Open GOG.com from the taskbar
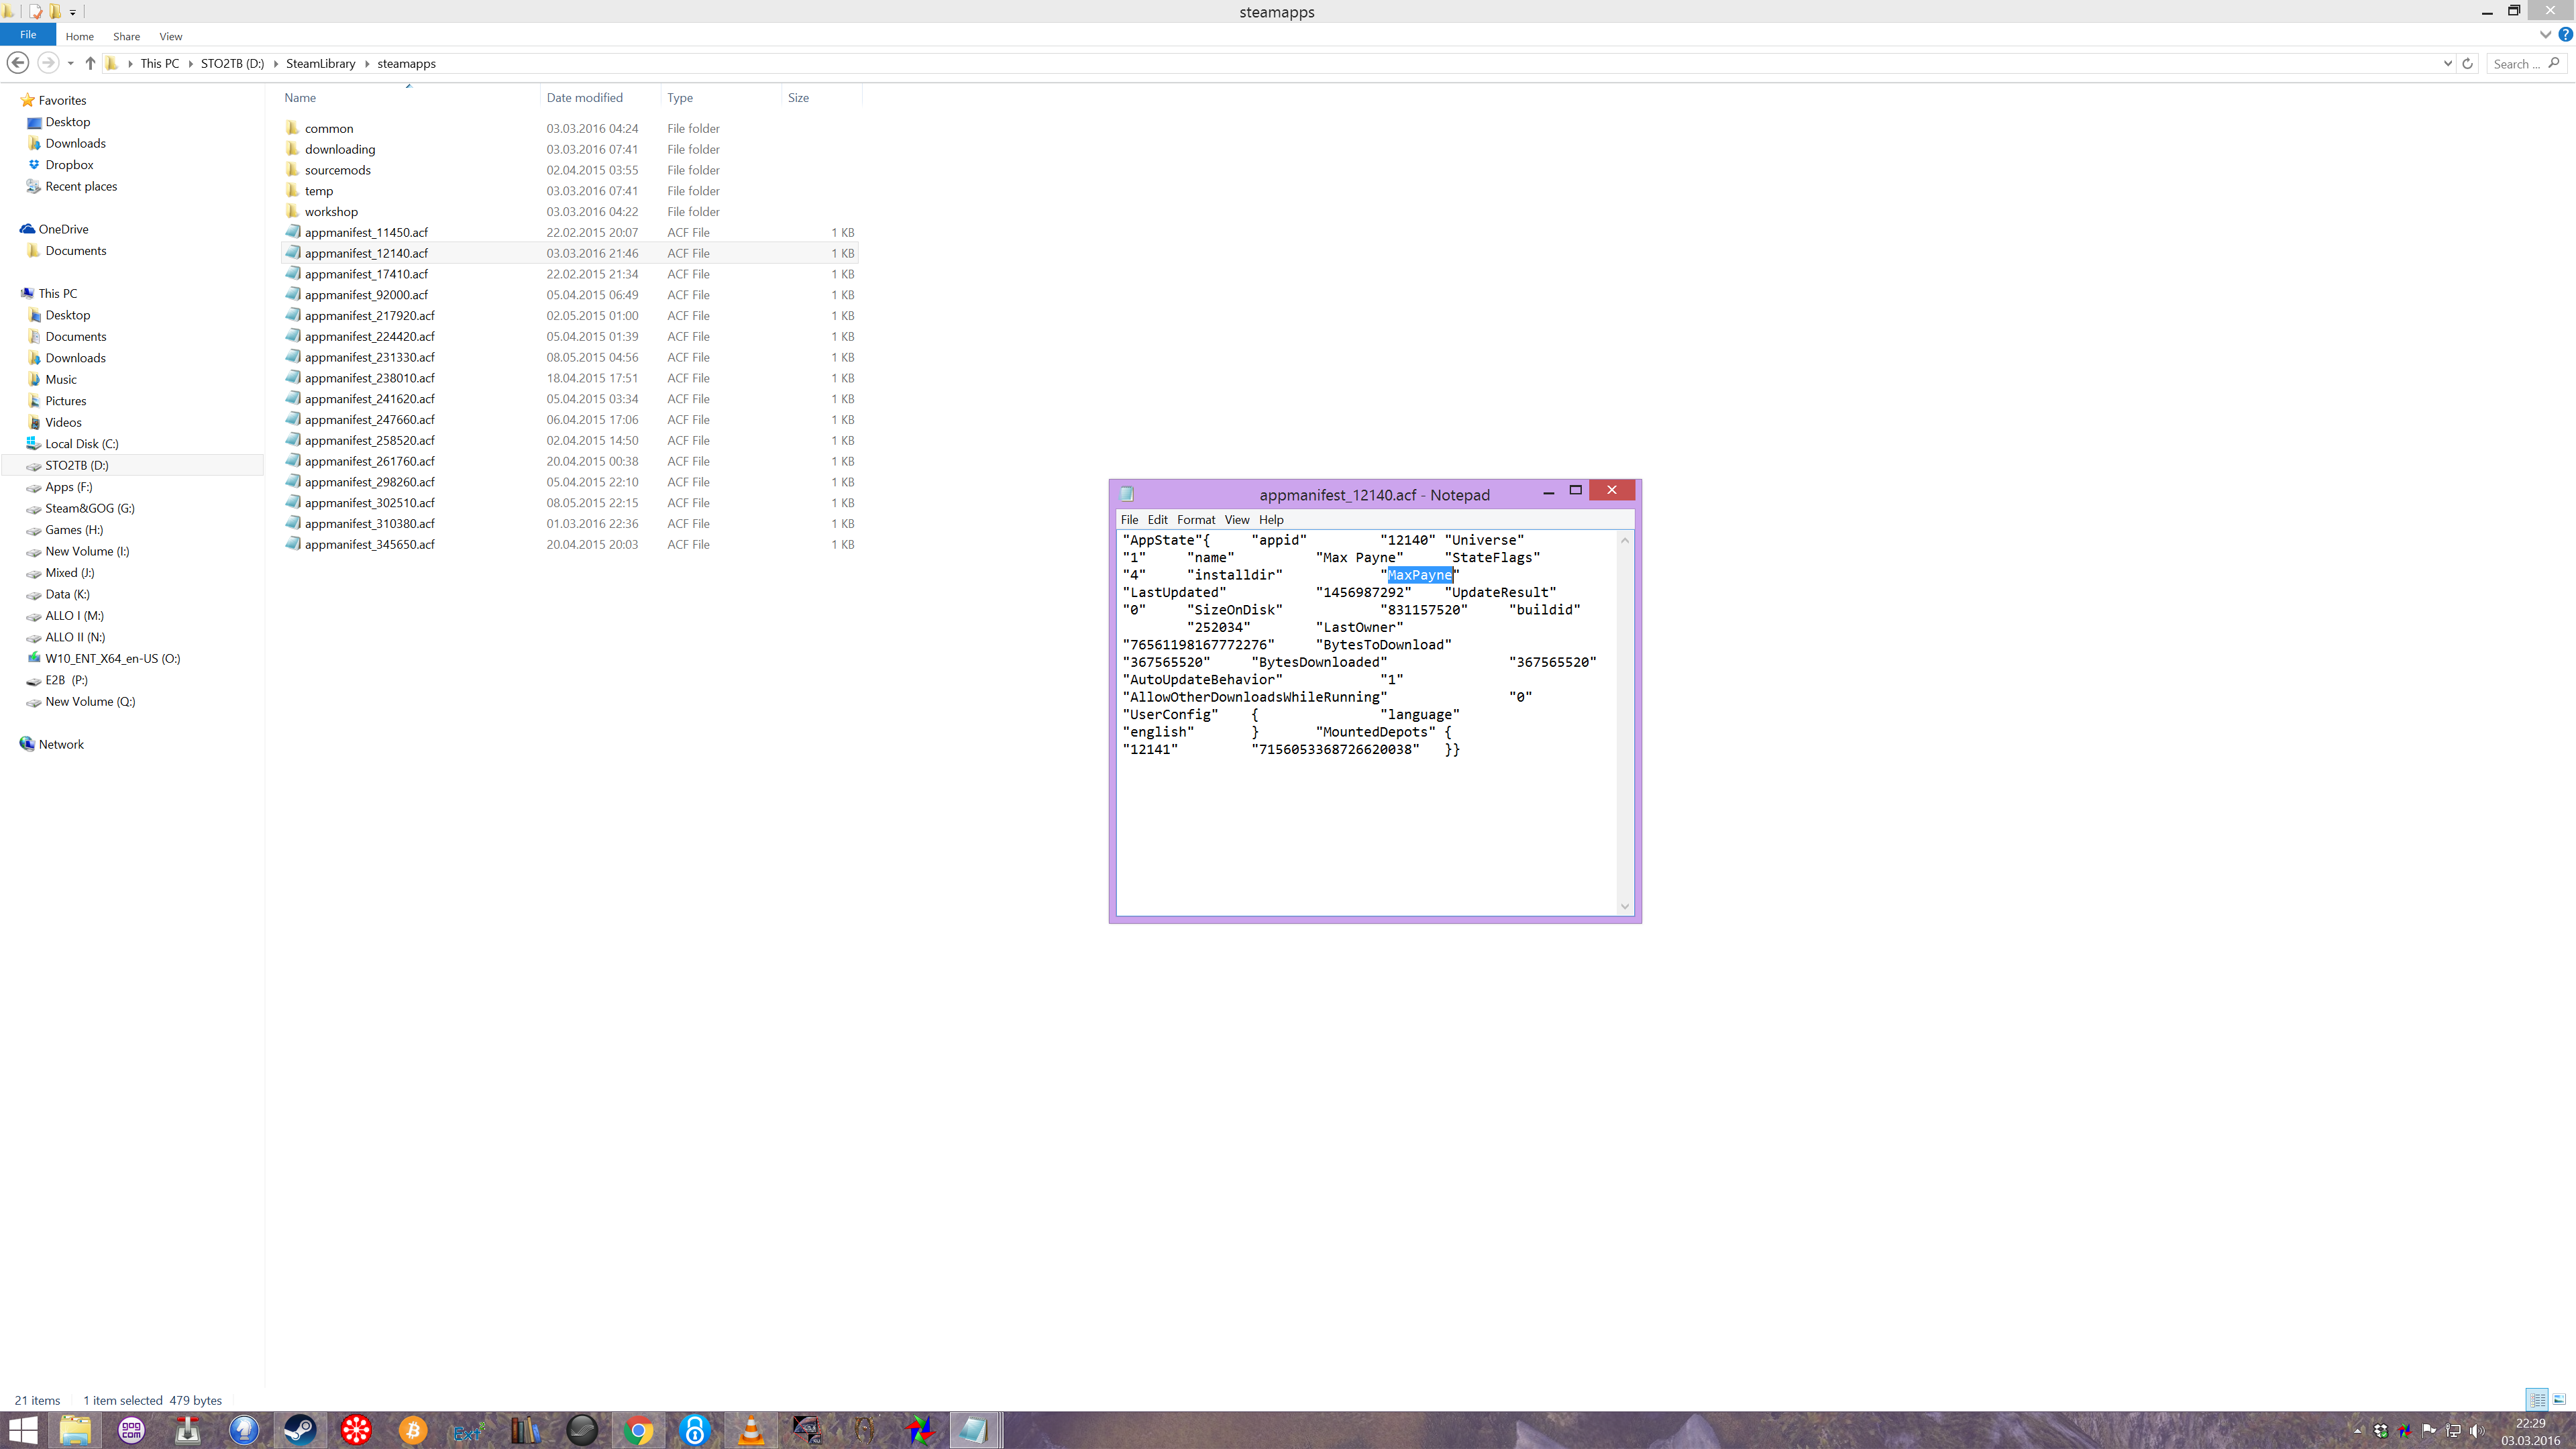 click(x=131, y=1430)
